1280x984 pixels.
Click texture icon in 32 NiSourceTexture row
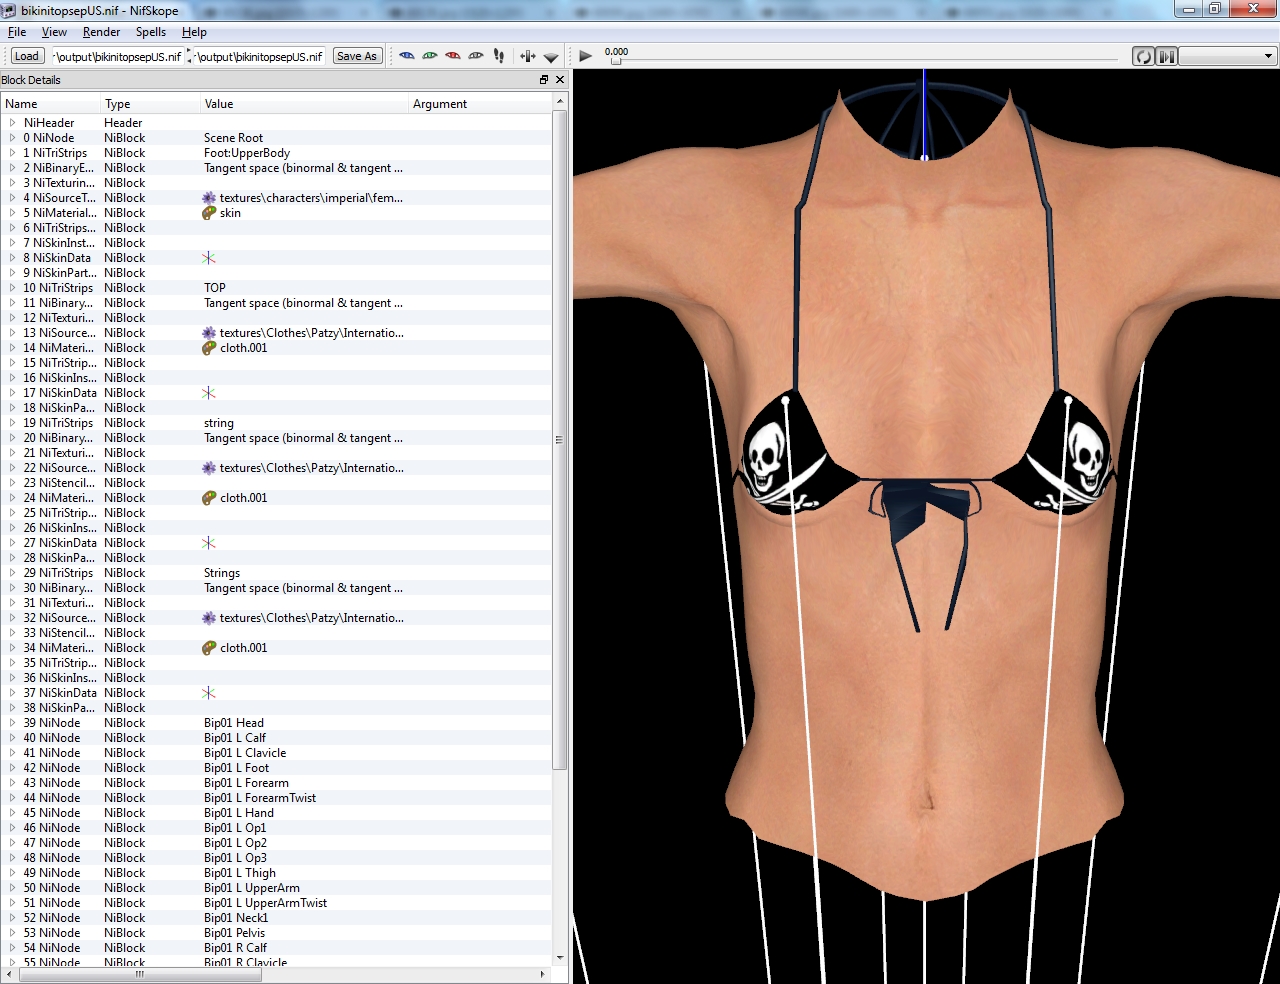pyautogui.click(x=209, y=618)
